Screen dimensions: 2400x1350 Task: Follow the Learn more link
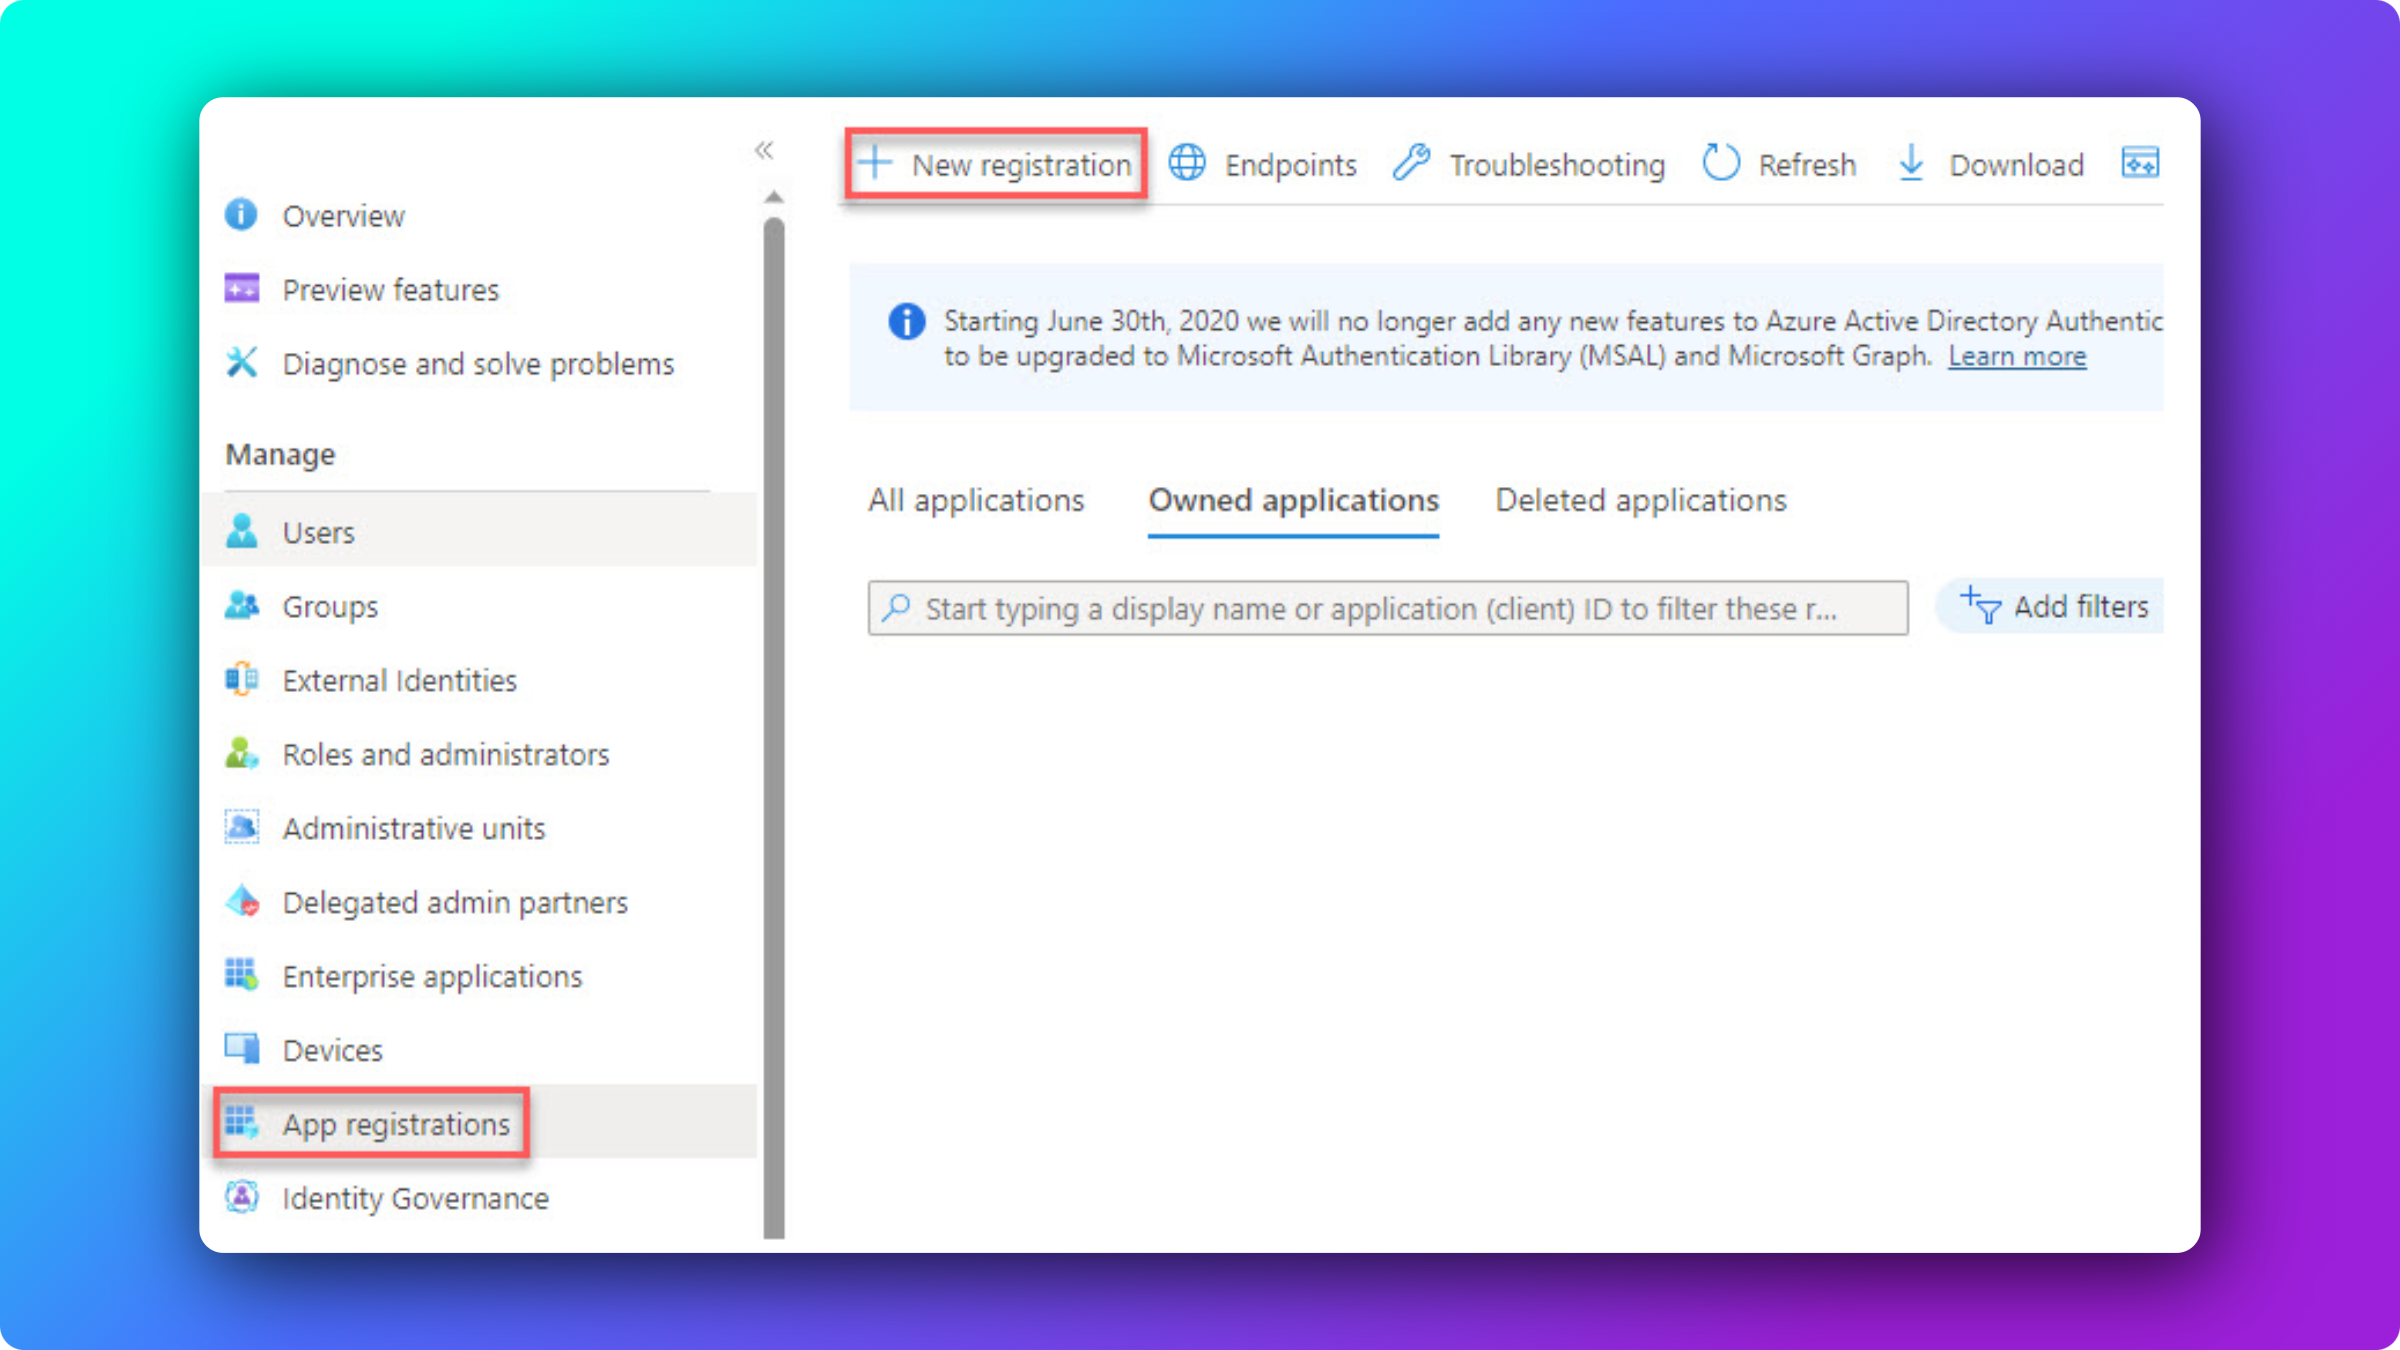pyautogui.click(x=2017, y=356)
